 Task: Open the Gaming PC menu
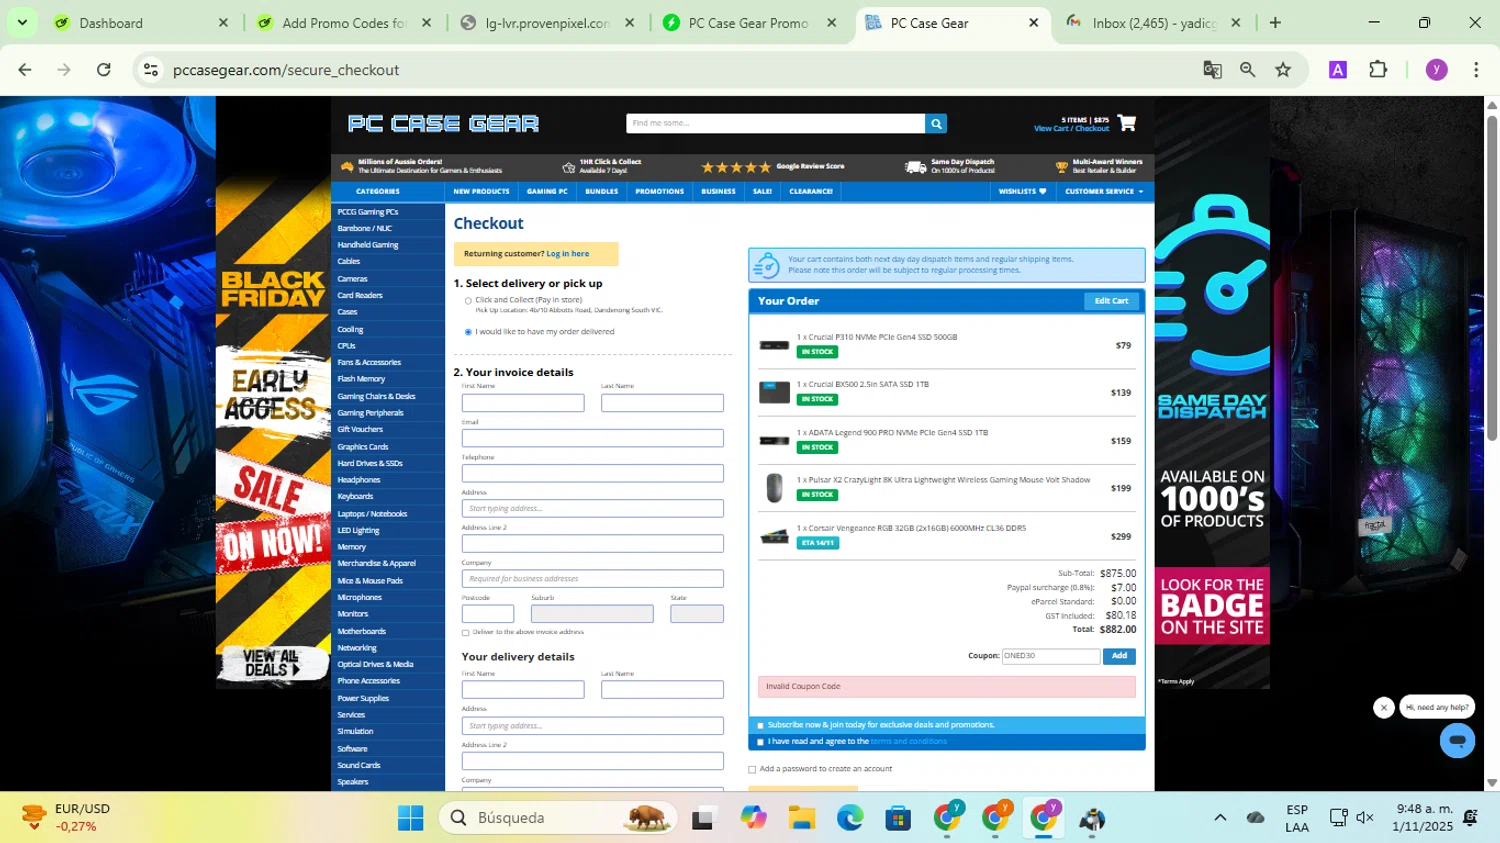(547, 191)
